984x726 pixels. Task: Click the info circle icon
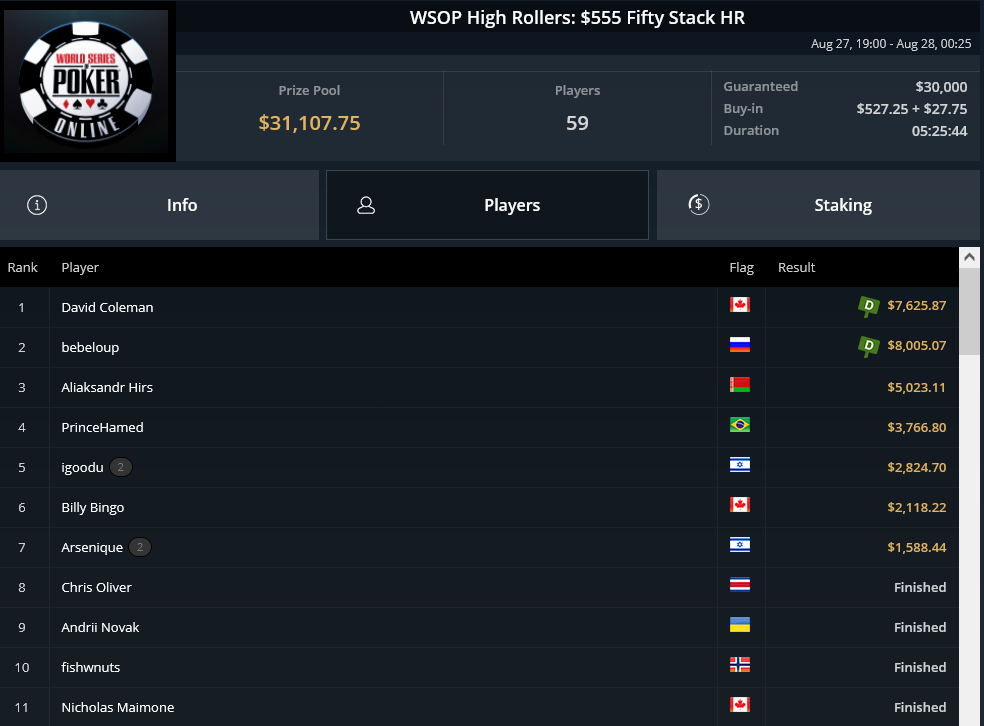pos(37,205)
